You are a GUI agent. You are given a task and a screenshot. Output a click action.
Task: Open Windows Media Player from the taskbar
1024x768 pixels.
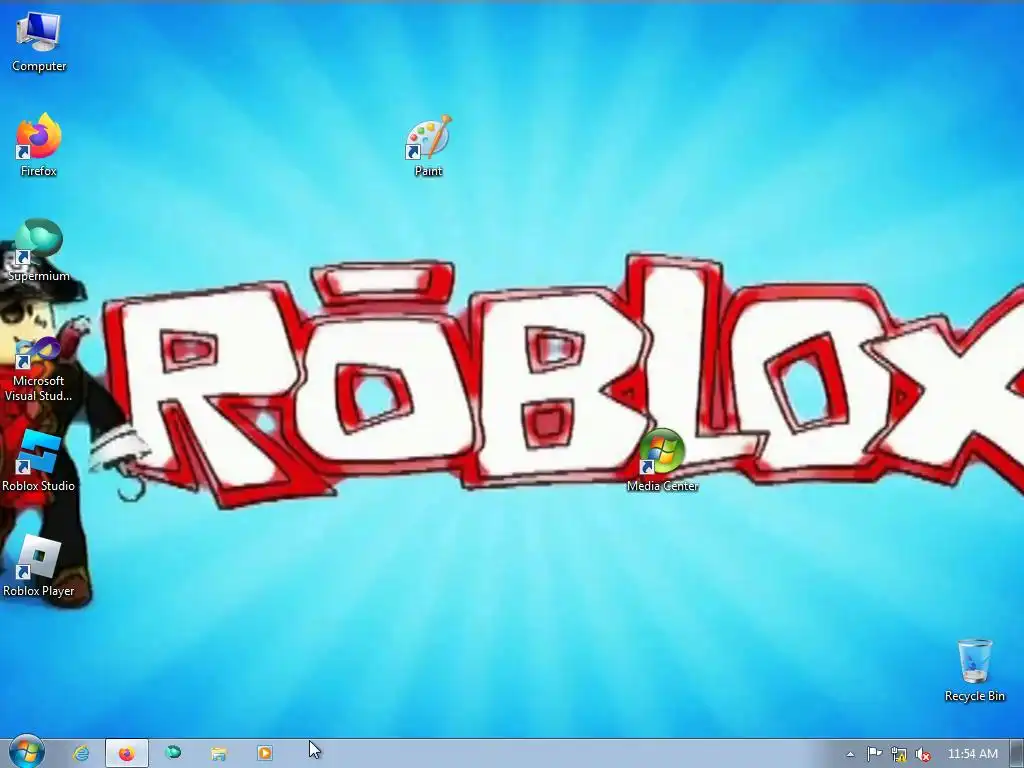click(264, 753)
